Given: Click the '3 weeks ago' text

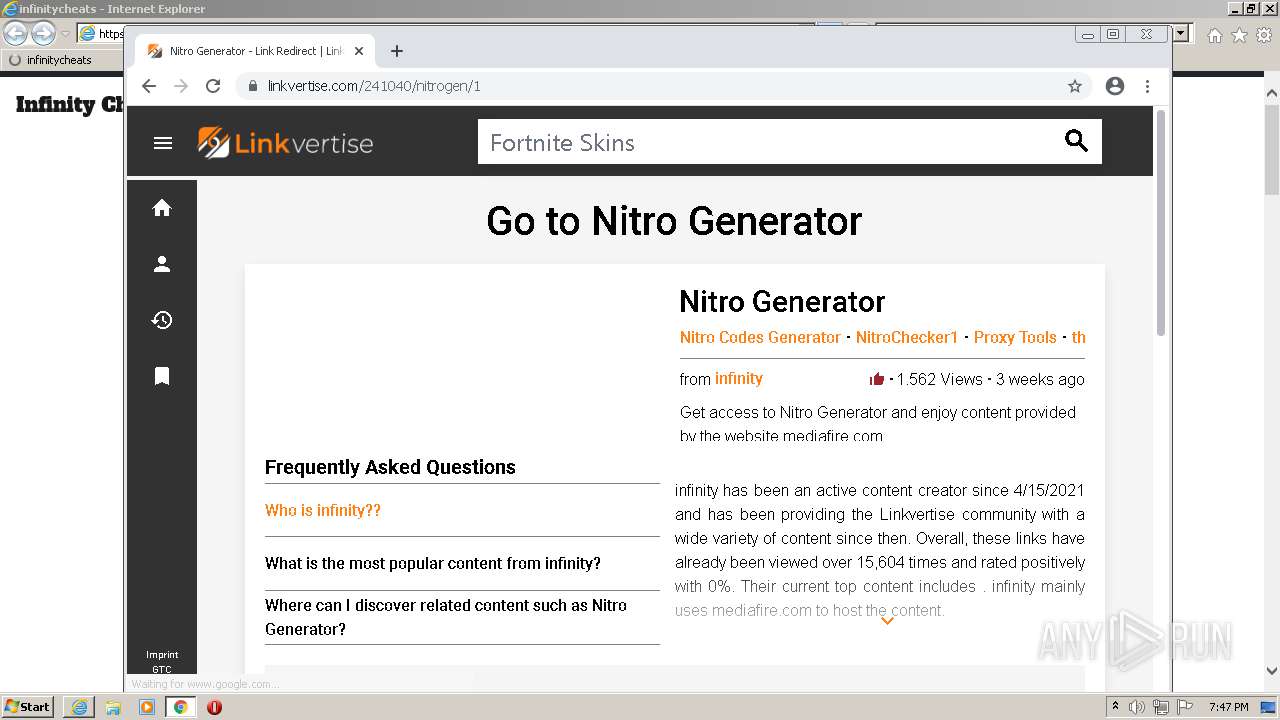Looking at the screenshot, I should click(x=1040, y=379).
